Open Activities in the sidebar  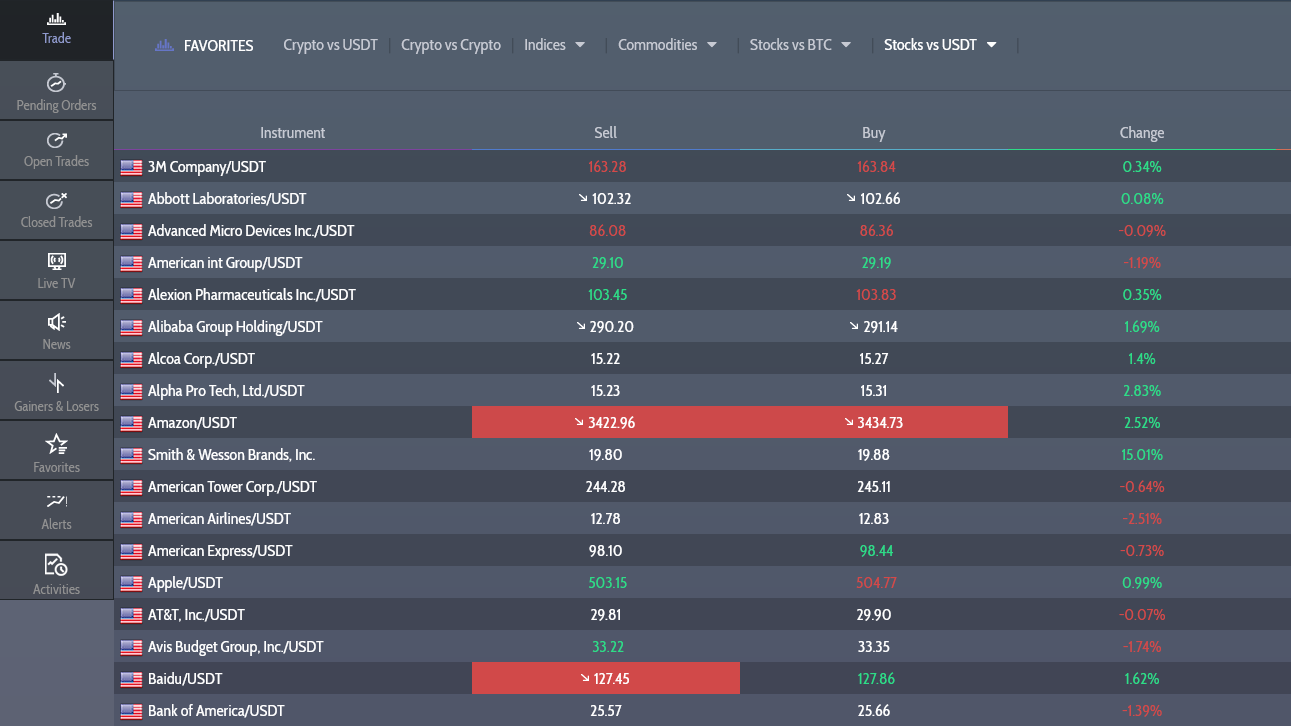[56, 571]
